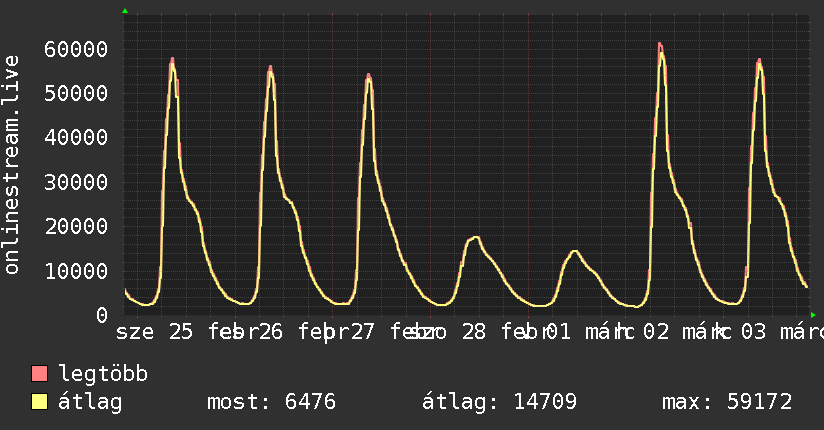The height and width of the screenshot is (430, 824).
Task: Click the 50000 y-axis label
Action: (x=76, y=94)
